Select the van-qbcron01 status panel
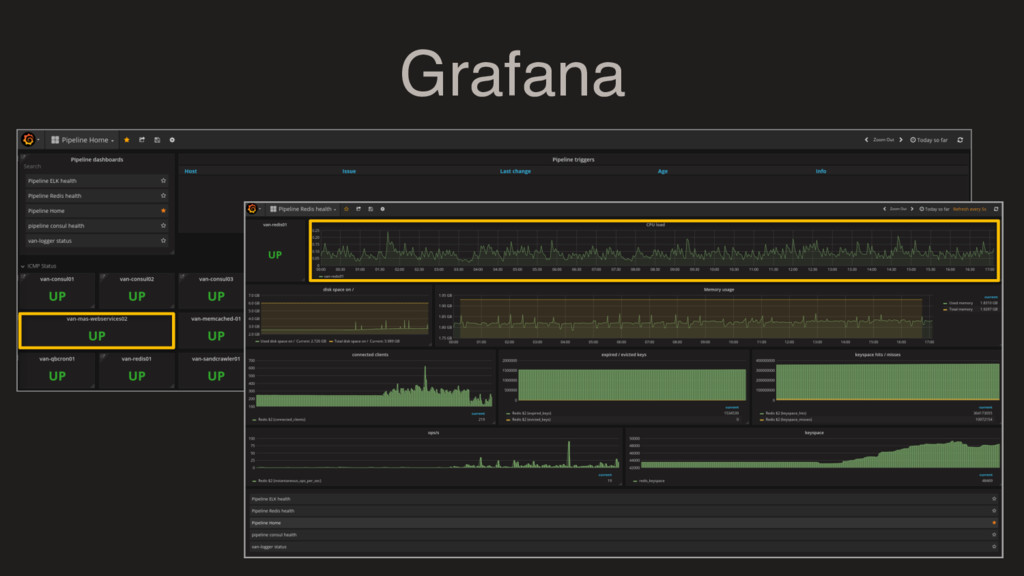The width and height of the screenshot is (1024, 576). pyautogui.click(x=57, y=370)
